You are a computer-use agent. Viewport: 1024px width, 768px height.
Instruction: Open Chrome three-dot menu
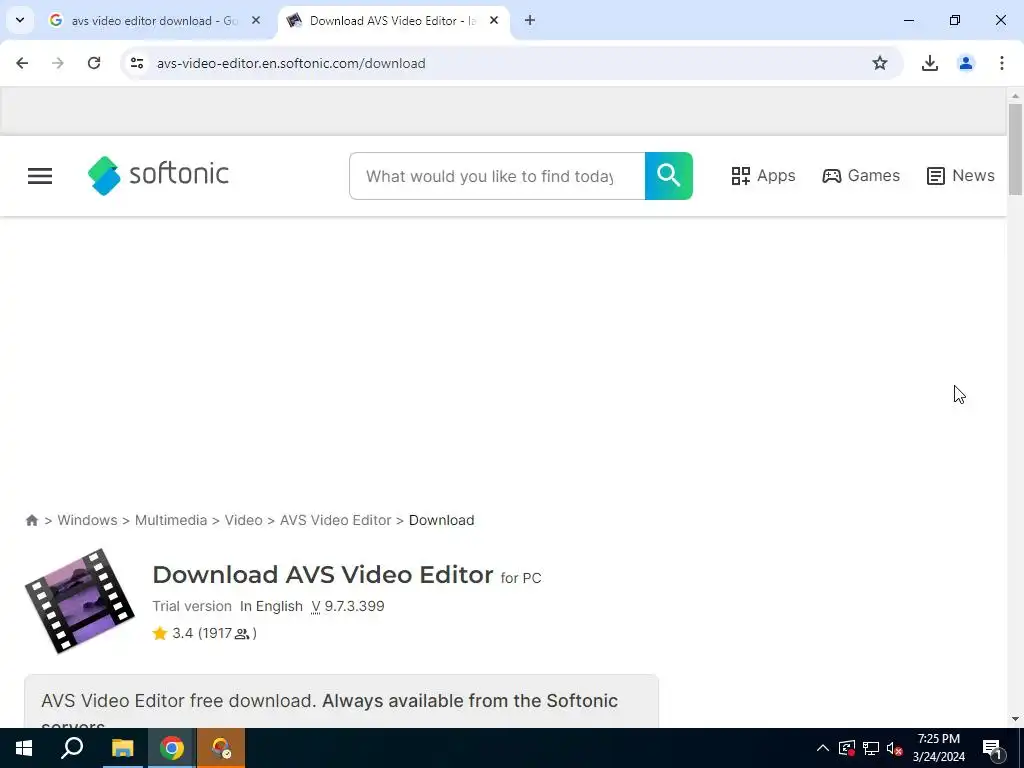(1002, 63)
